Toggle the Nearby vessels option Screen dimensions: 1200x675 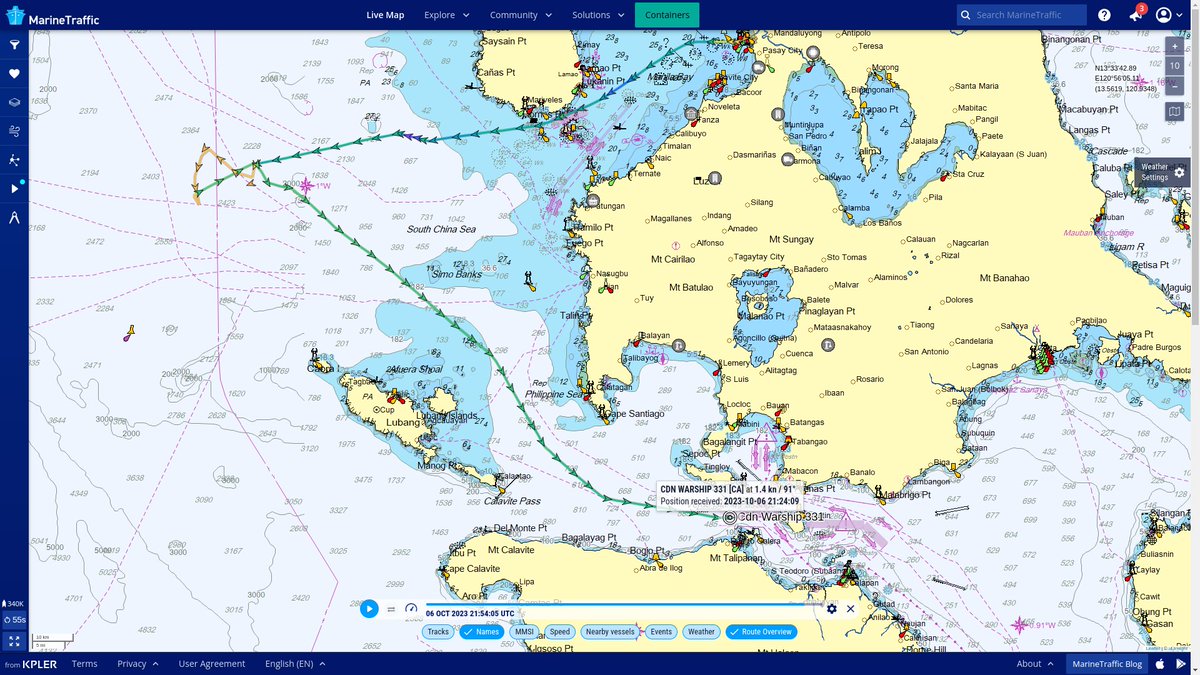(610, 632)
